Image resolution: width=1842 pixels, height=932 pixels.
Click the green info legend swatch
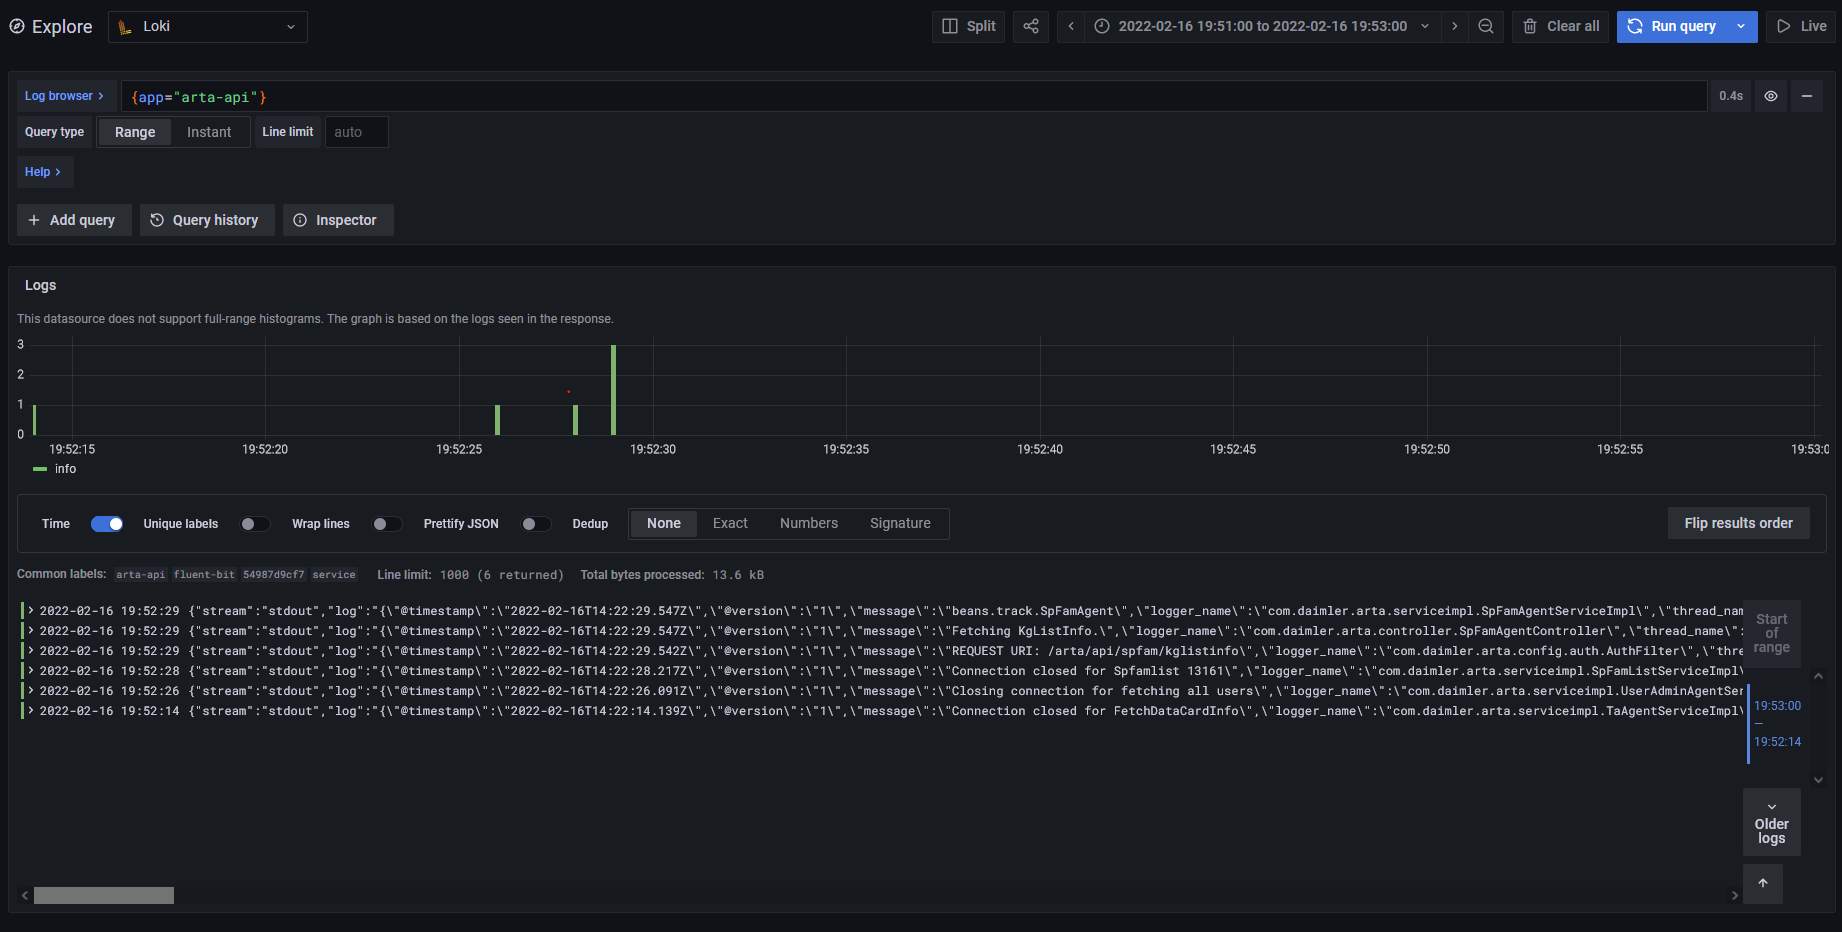(40, 468)
